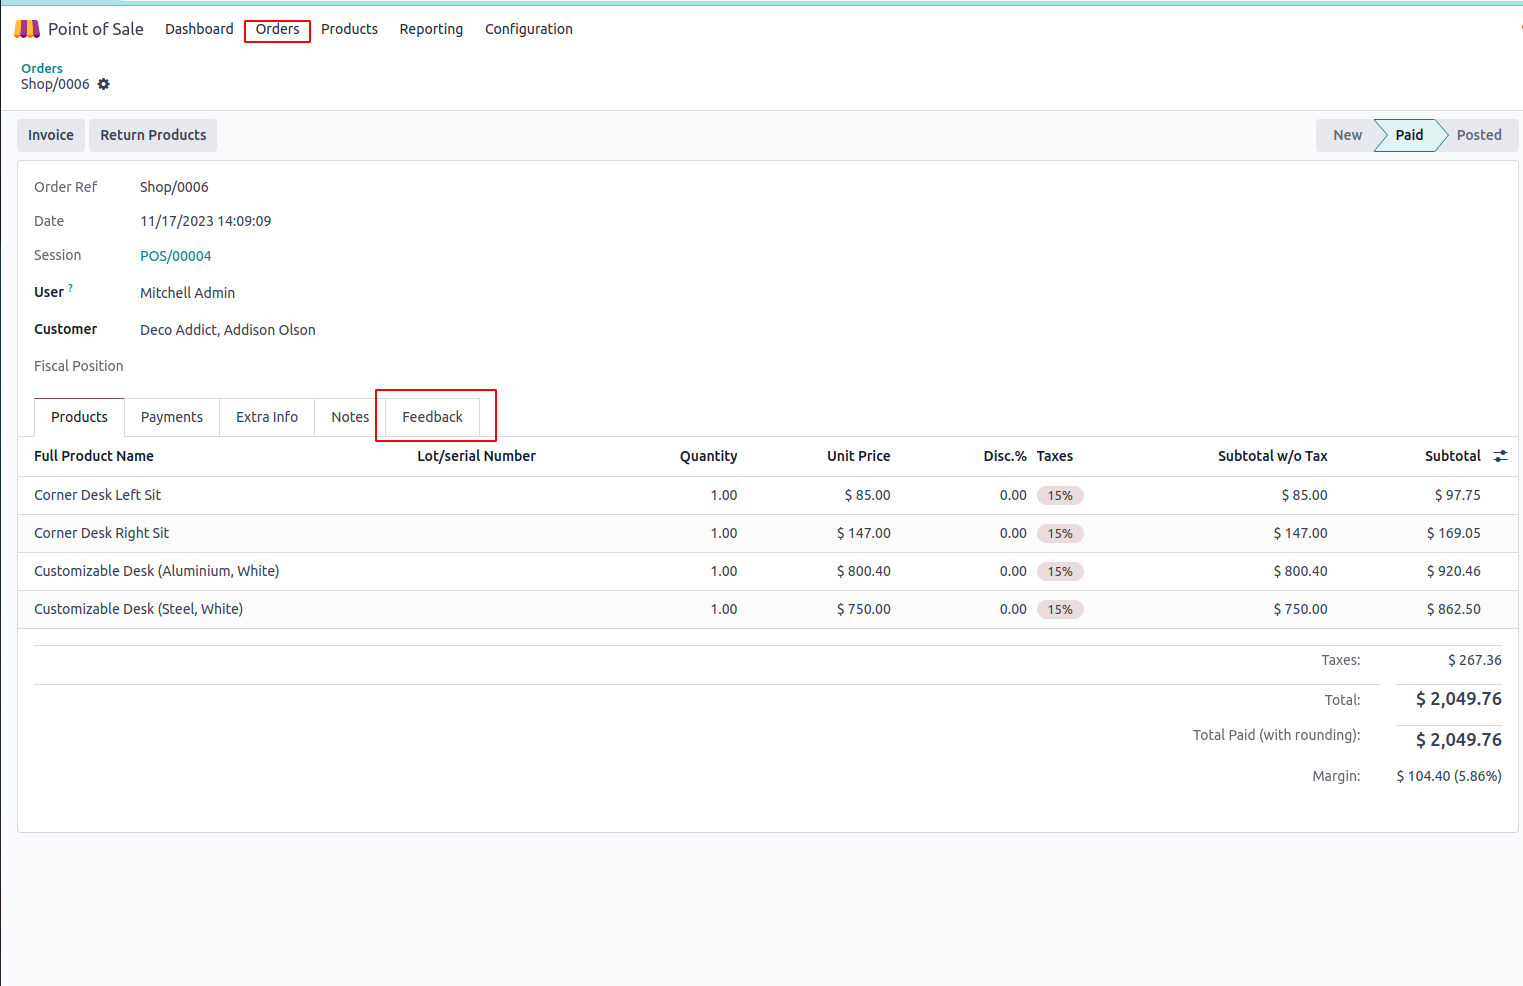The image size is (1523, 986).
Task: Open the gear actions menu beside Shop/0006
Action: 104,84
